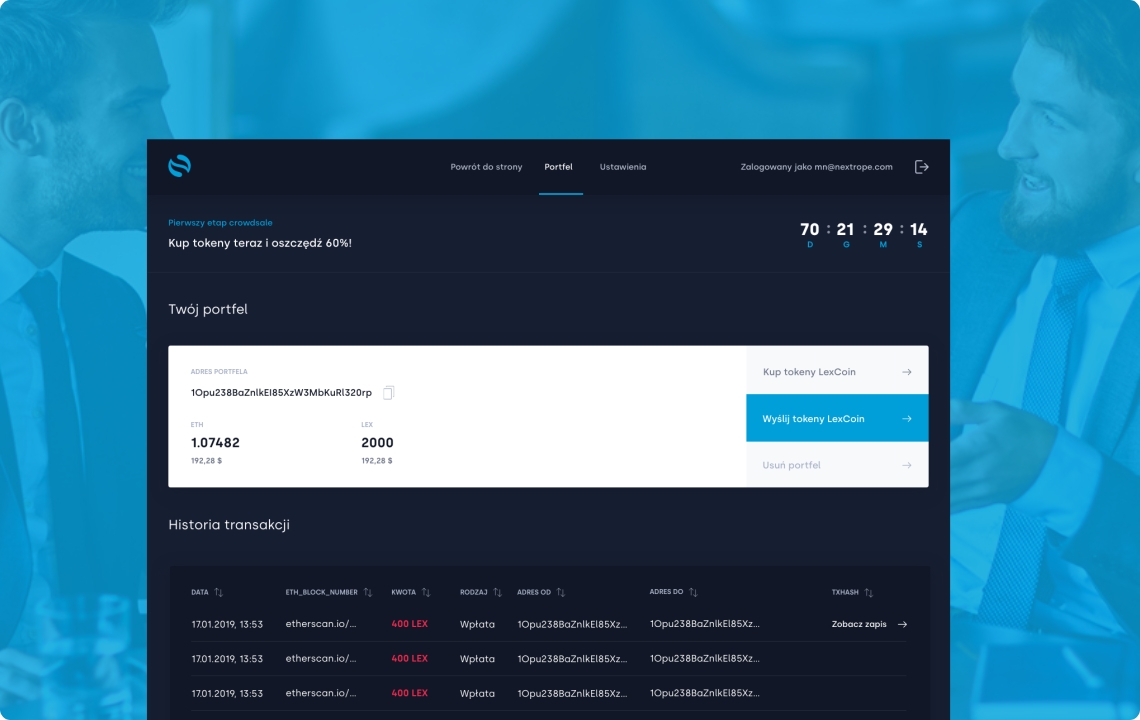Click Kup tokeny LexCoin button
Viewport: 1140px width, 720px height.
pyautogui.click(x=837, y=371)
